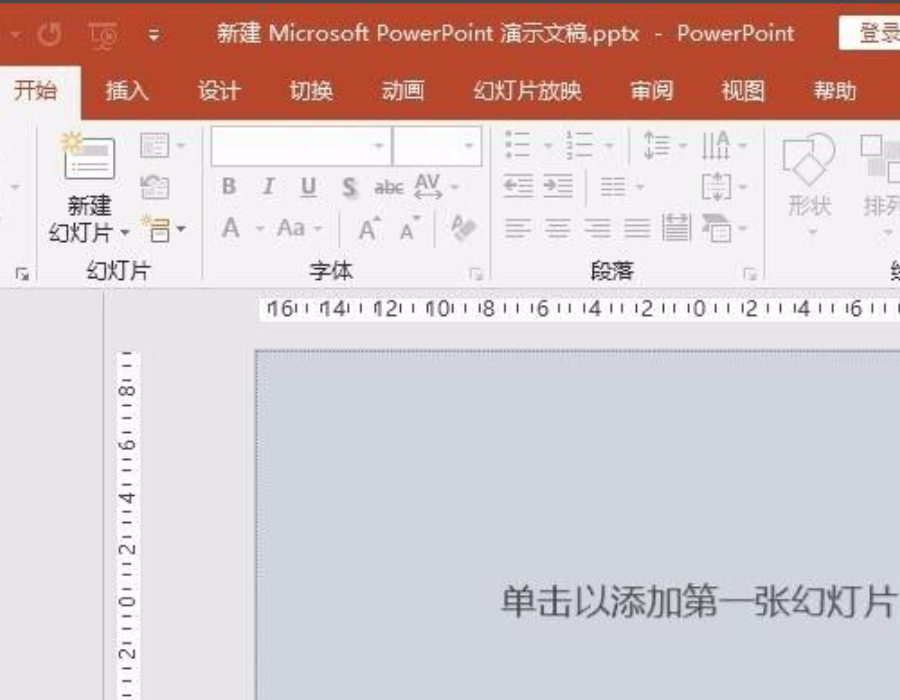The height and width of the screenshot is (700, 900).
Task: Switch to the 开始 (Home) tab
Action: pyautogui.click(x=36, y=91)
